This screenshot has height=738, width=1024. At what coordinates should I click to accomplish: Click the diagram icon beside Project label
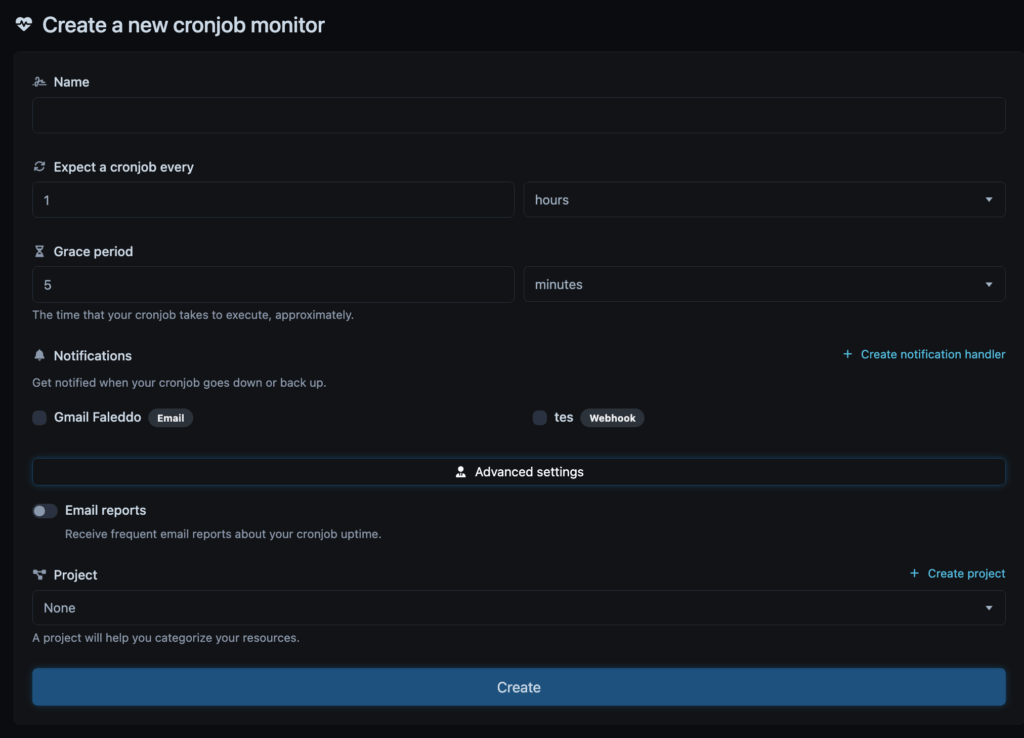[x=40, y=575]
